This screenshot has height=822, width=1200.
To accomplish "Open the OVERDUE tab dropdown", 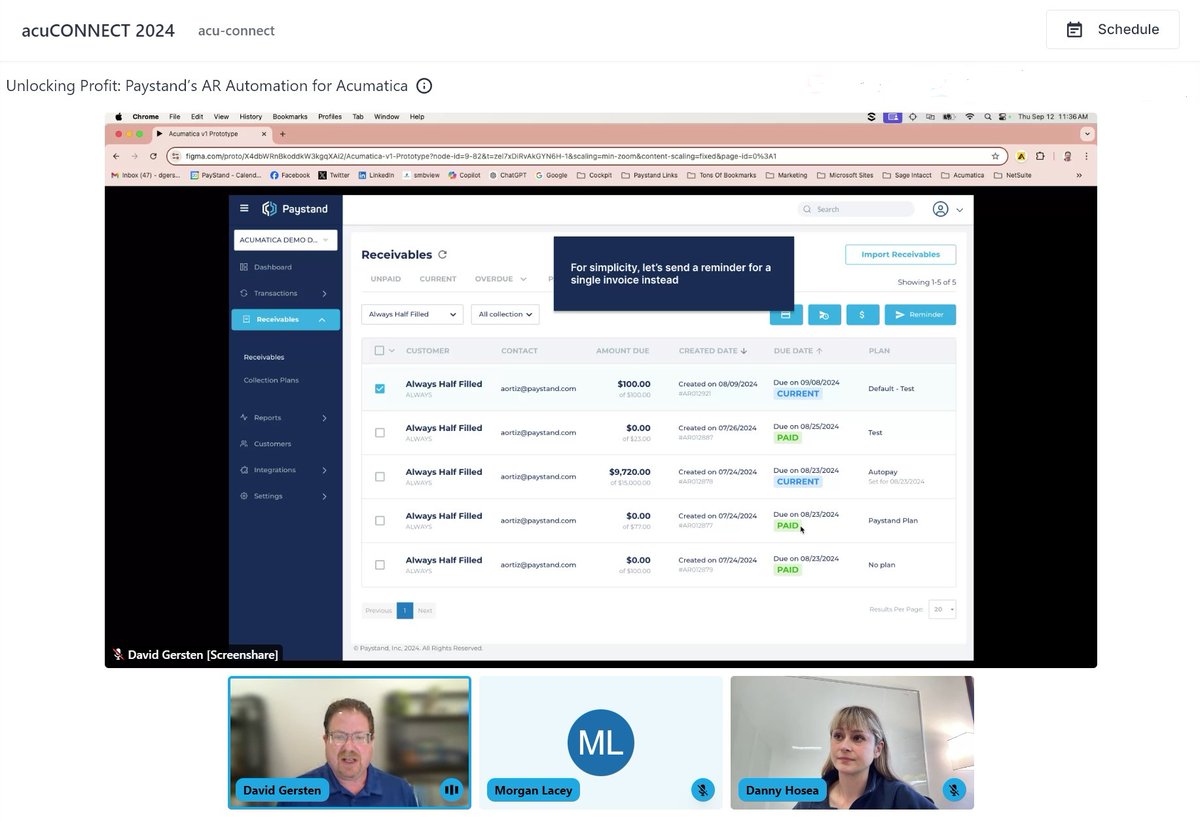I will click(501, 279).
